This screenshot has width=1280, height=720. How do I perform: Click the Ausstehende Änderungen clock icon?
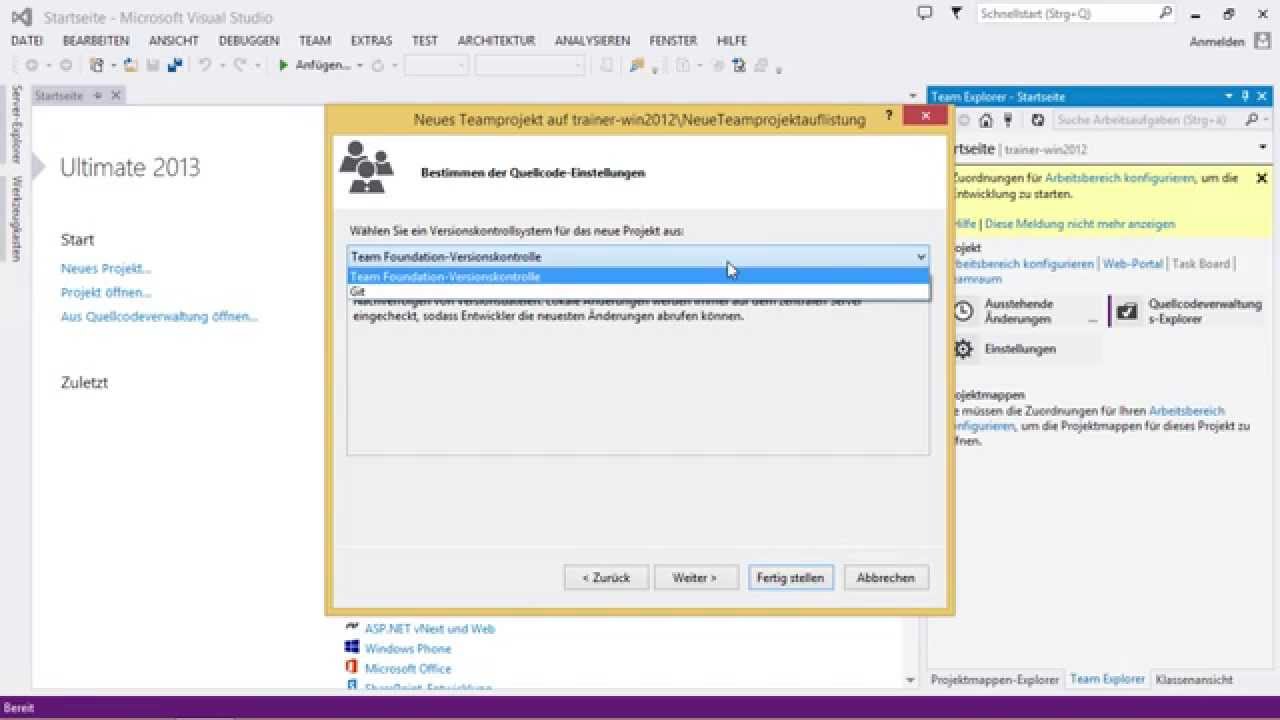[963, 311]
